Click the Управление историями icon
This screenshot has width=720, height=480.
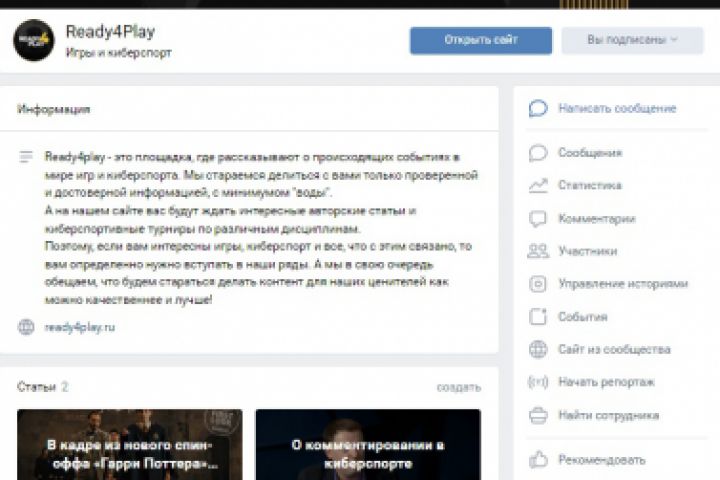pyautogui.click(x=538, y=284)
